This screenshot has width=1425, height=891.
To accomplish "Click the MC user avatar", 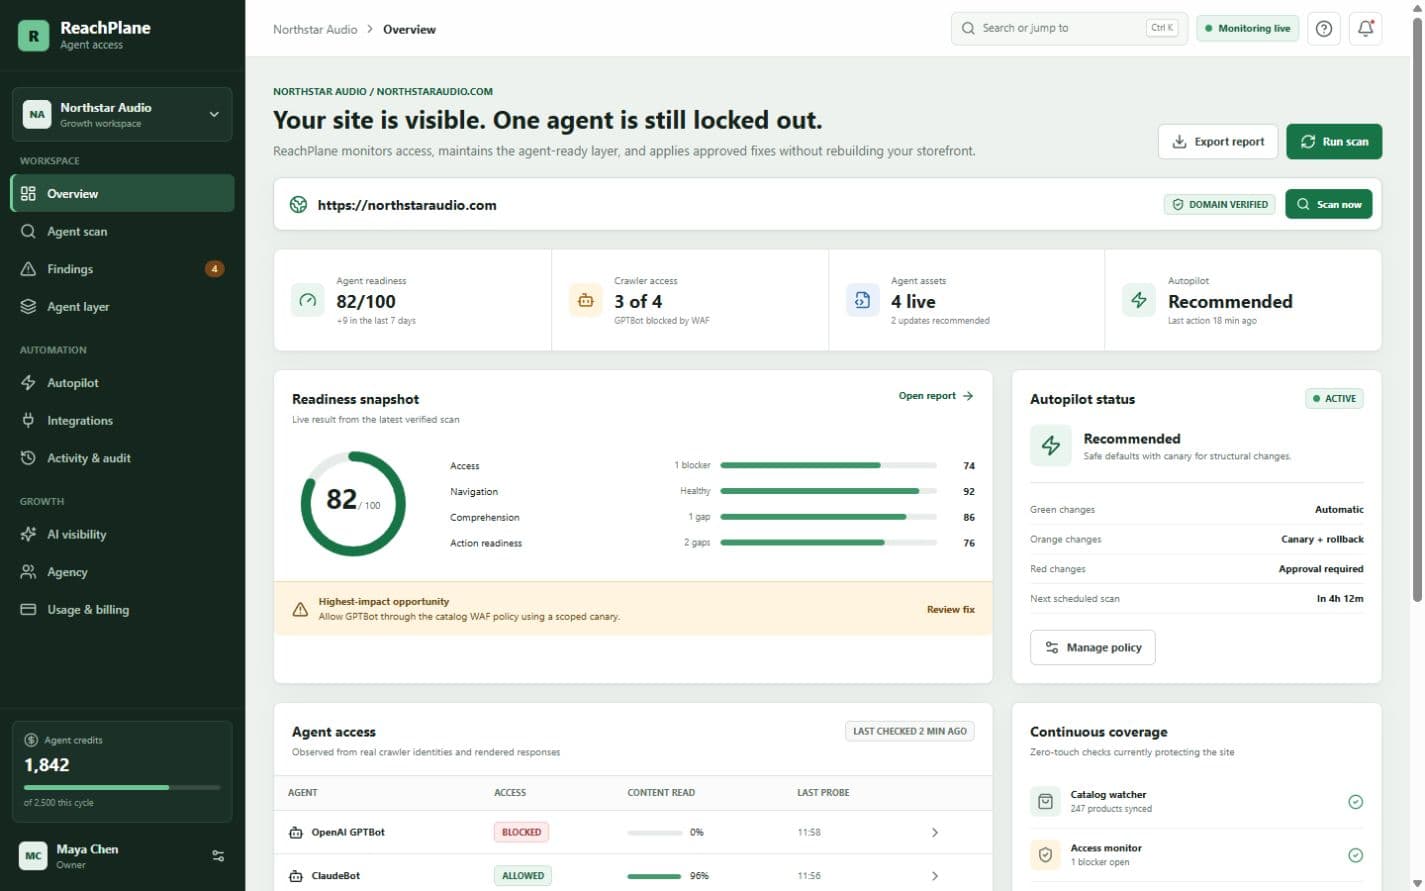I will [x=33, y=856].
